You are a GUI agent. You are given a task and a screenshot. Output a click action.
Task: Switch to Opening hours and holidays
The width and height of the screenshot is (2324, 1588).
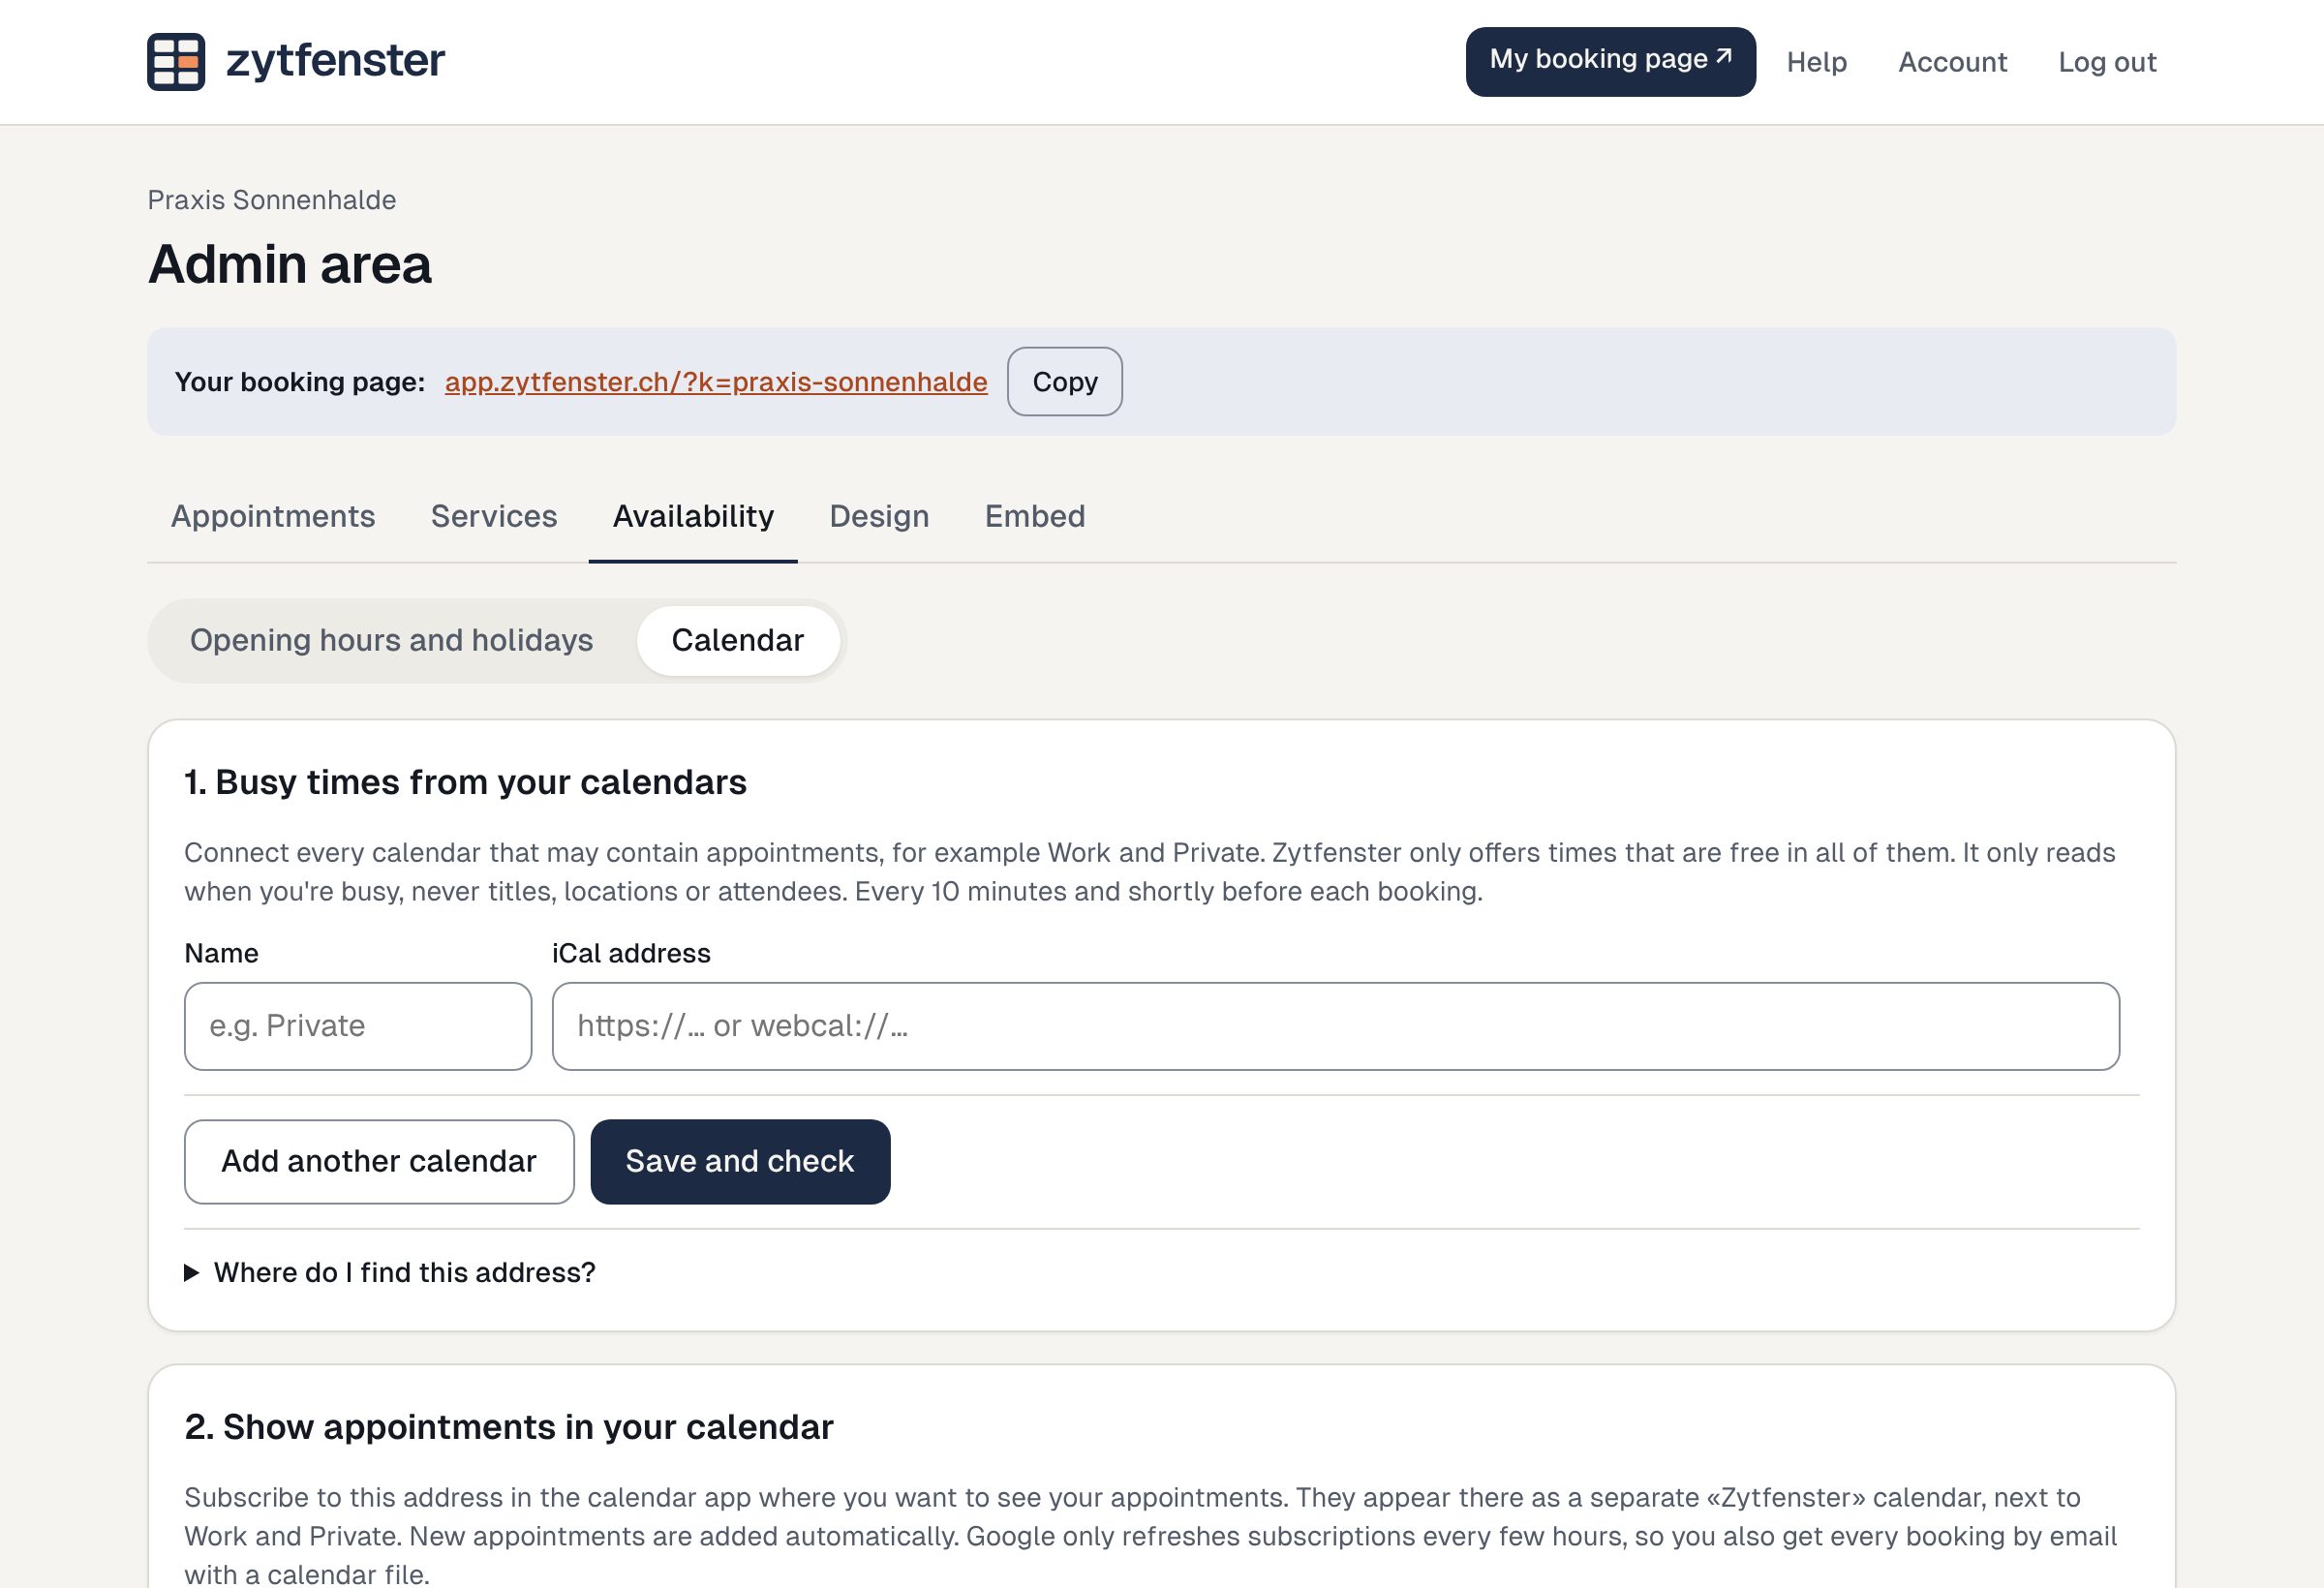(x=391, y=641)
